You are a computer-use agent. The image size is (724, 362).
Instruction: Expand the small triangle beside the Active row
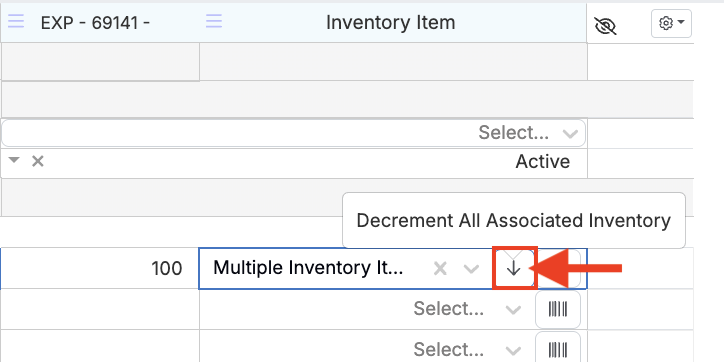click(14, 160)
